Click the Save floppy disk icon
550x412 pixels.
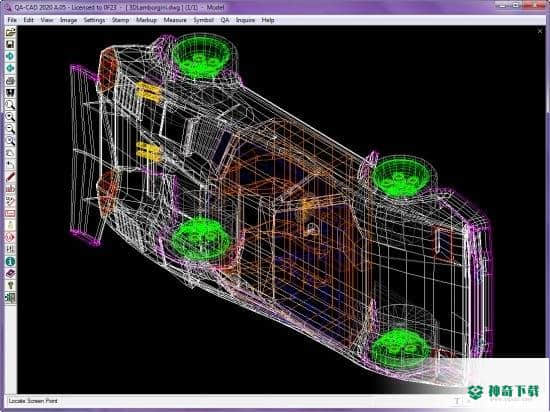tap(11, 44)
